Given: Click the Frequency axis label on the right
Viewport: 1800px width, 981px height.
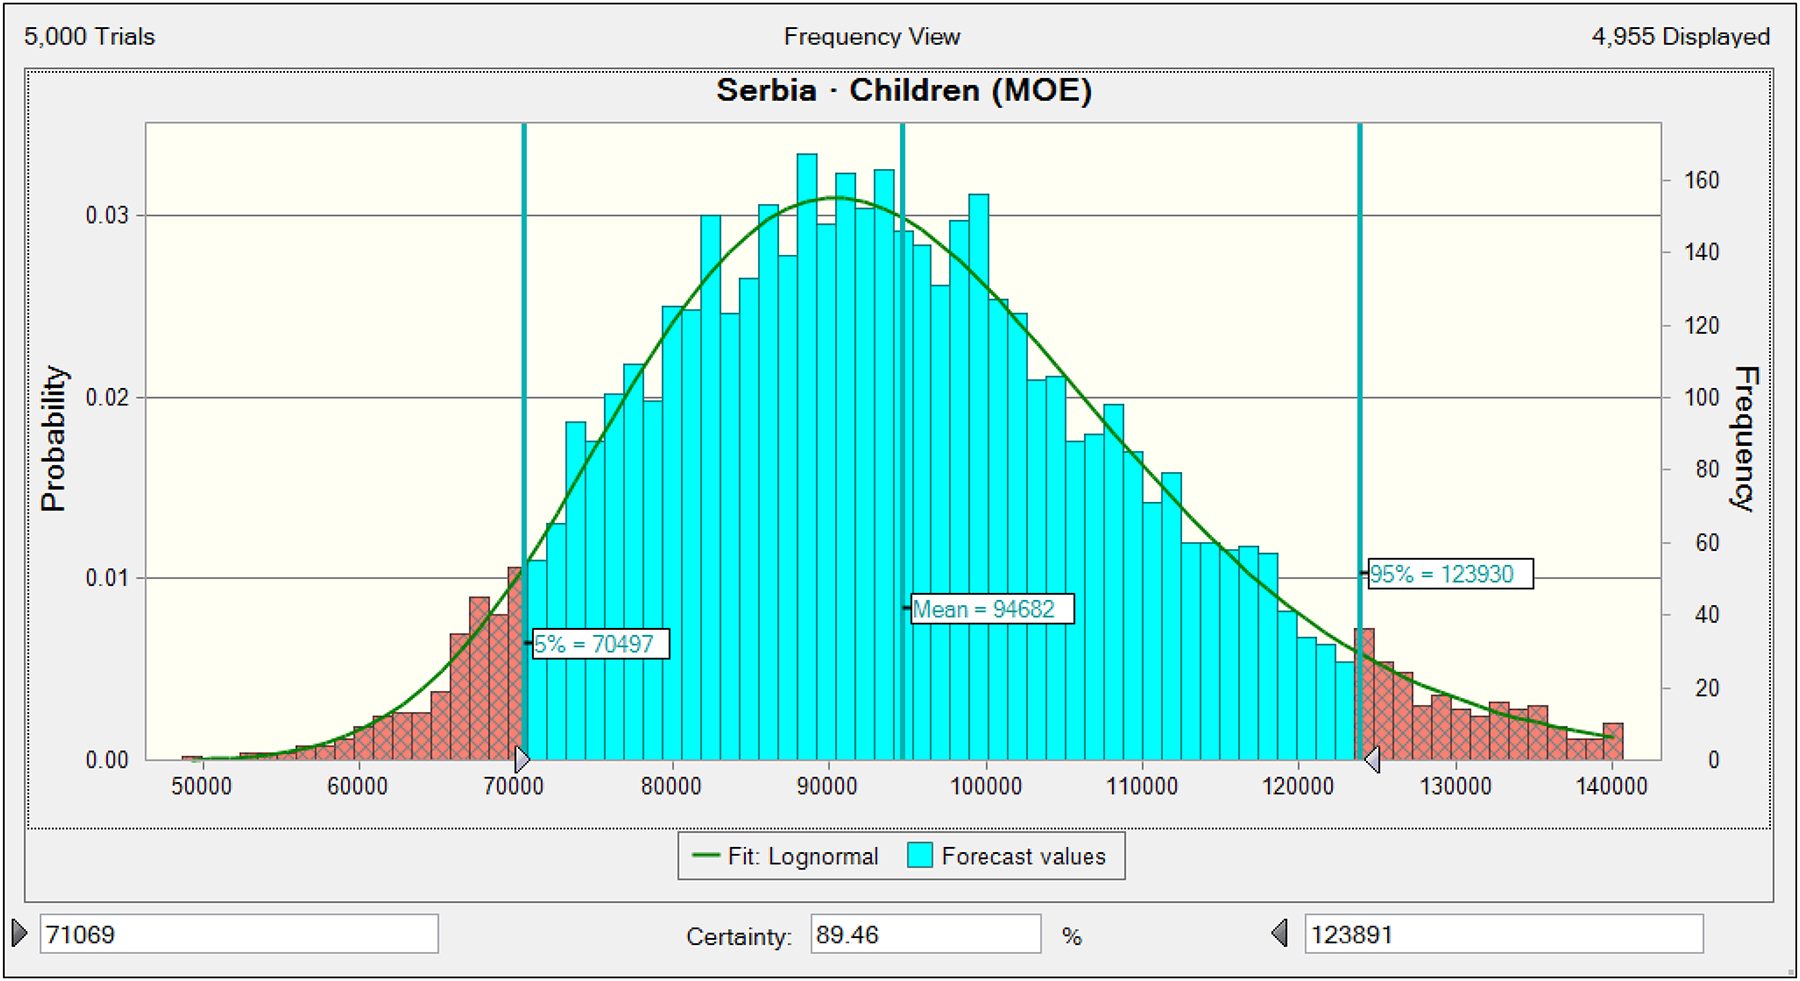Looking at the screenshot, I should point(1745,439).
